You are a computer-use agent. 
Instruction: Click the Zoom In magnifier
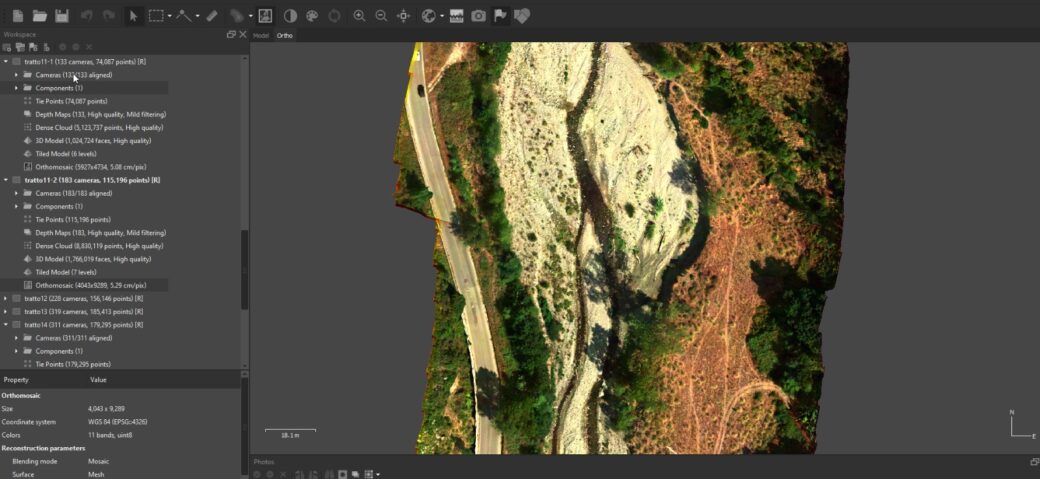click(x=359, y=16)
